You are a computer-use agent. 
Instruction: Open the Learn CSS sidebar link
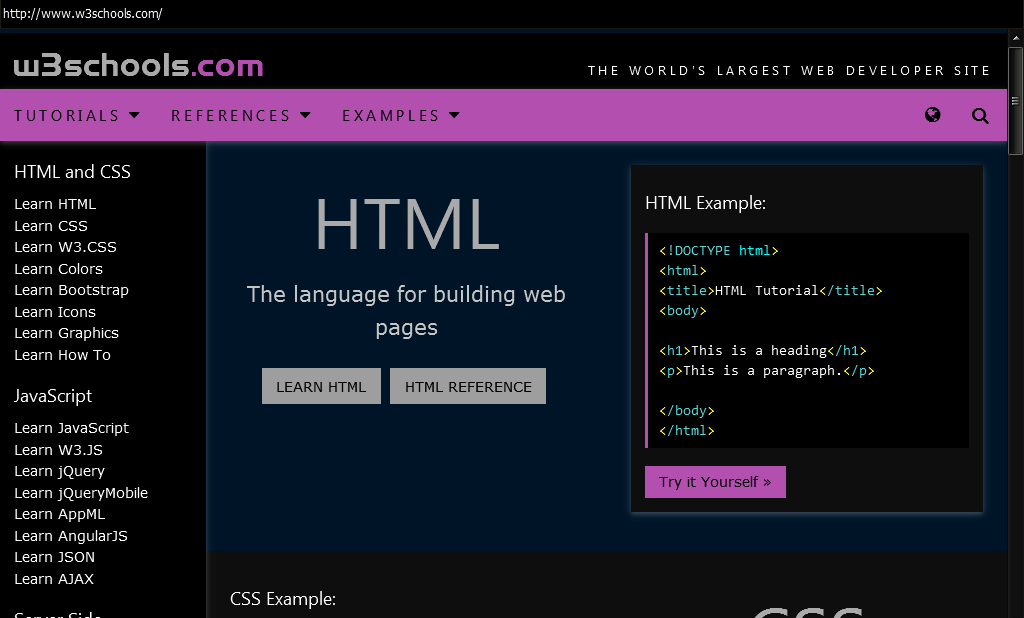coord(51,226)
